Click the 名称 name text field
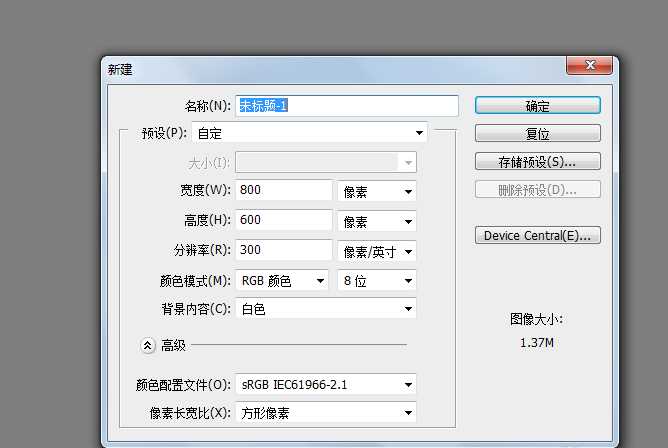 point(346,106)
